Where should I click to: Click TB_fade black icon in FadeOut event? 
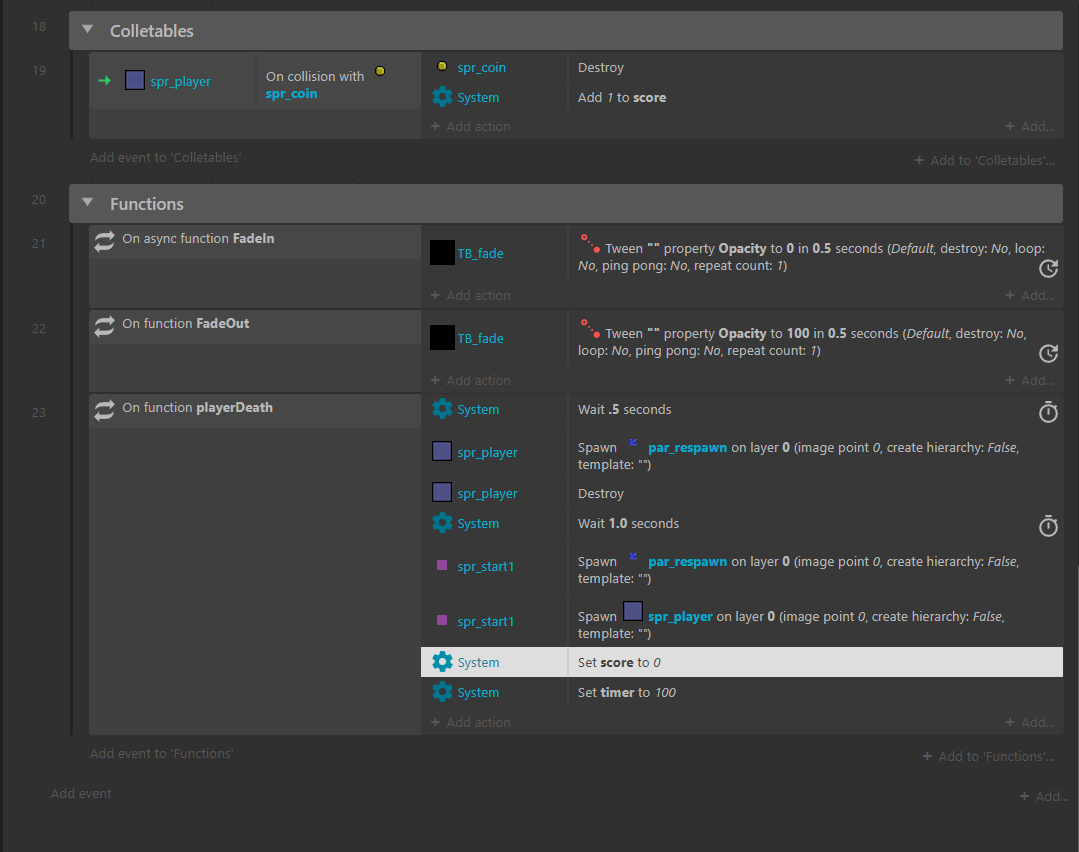pos(442,337)
